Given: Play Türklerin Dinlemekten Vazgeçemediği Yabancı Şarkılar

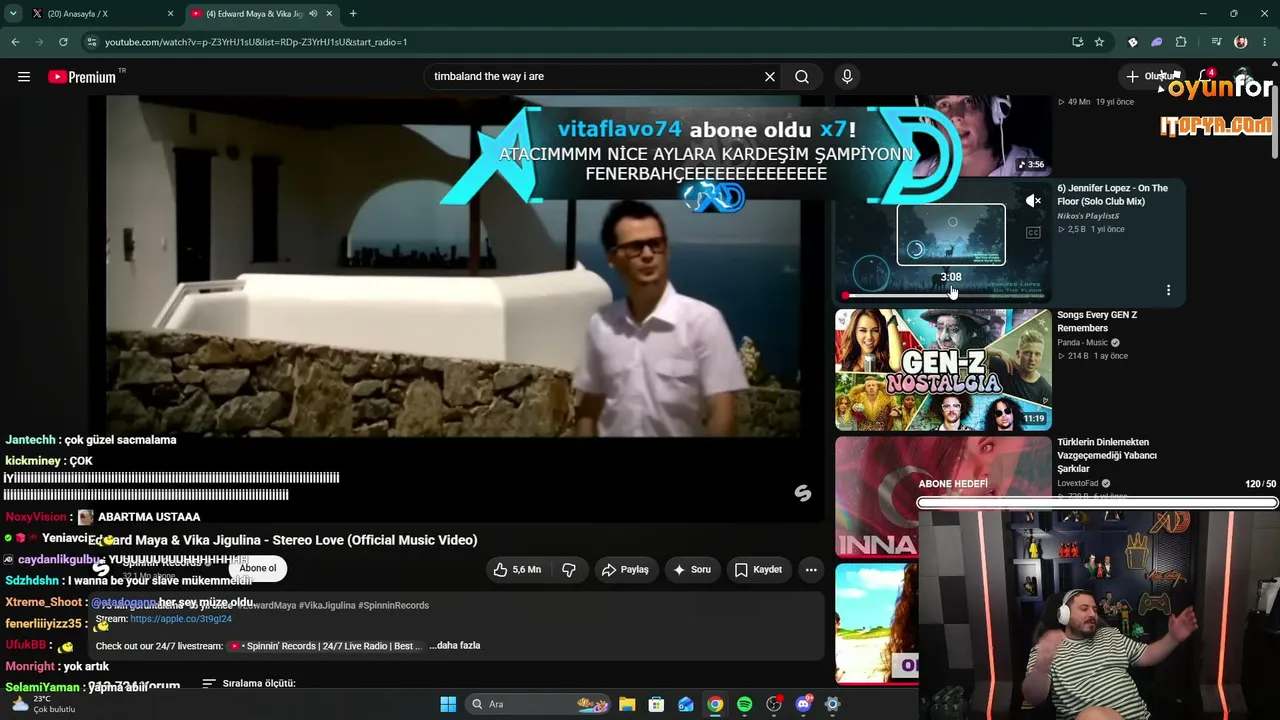Looking at the screenshot, I should (x=1107, y=455).
